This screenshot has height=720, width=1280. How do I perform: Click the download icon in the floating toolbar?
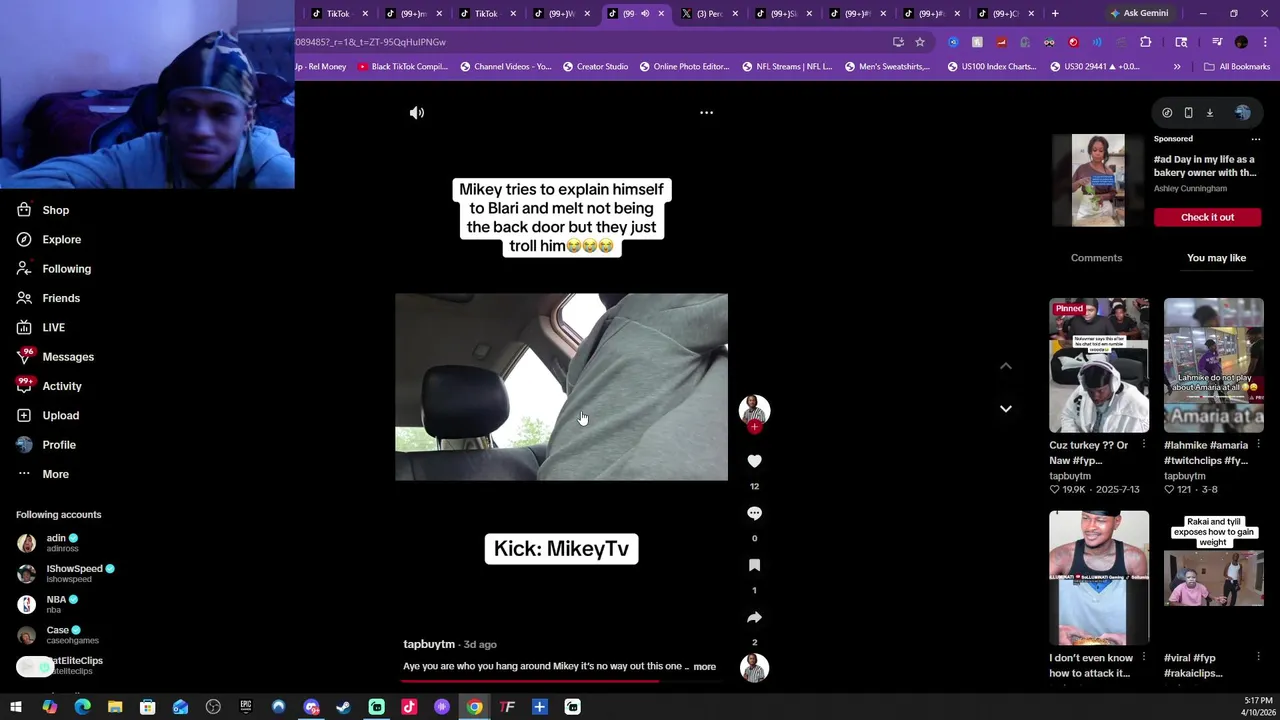[x=1209, y=113]
